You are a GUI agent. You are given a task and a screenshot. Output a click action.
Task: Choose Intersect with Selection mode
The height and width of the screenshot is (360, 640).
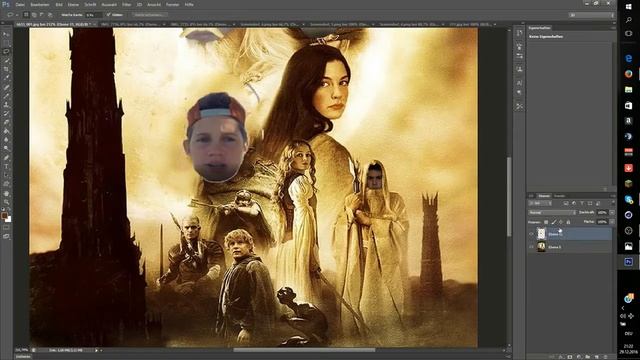(50, 15)
